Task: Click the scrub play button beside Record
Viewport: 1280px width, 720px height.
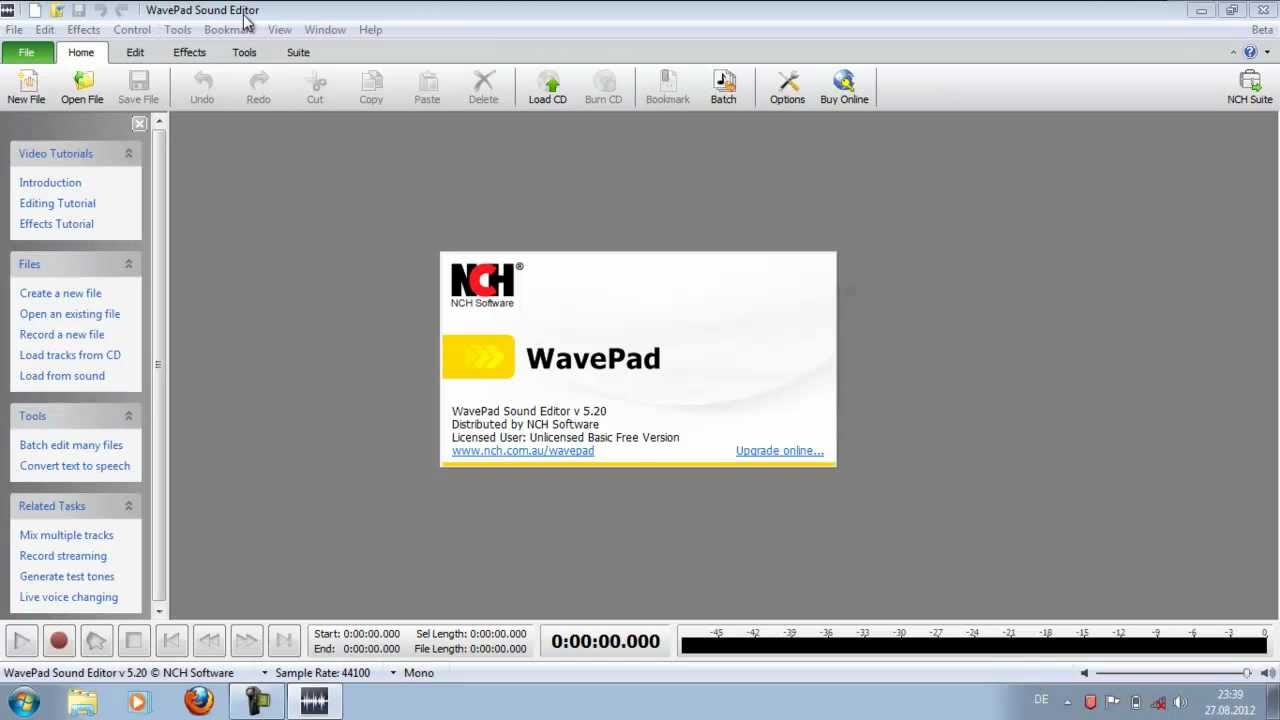Action: click(x=96, y=641)
